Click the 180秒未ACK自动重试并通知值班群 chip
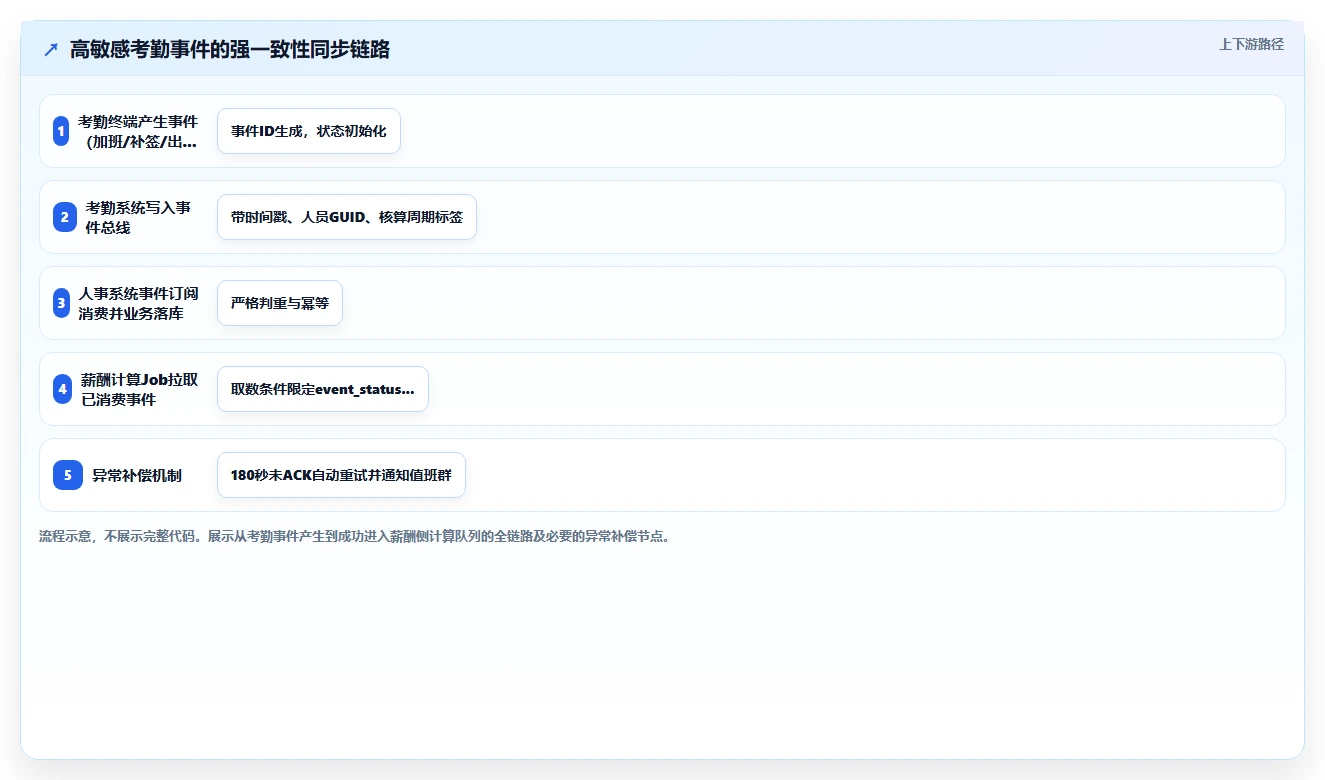This screenshot has height=780, width=1325. [x=341, y=475]
